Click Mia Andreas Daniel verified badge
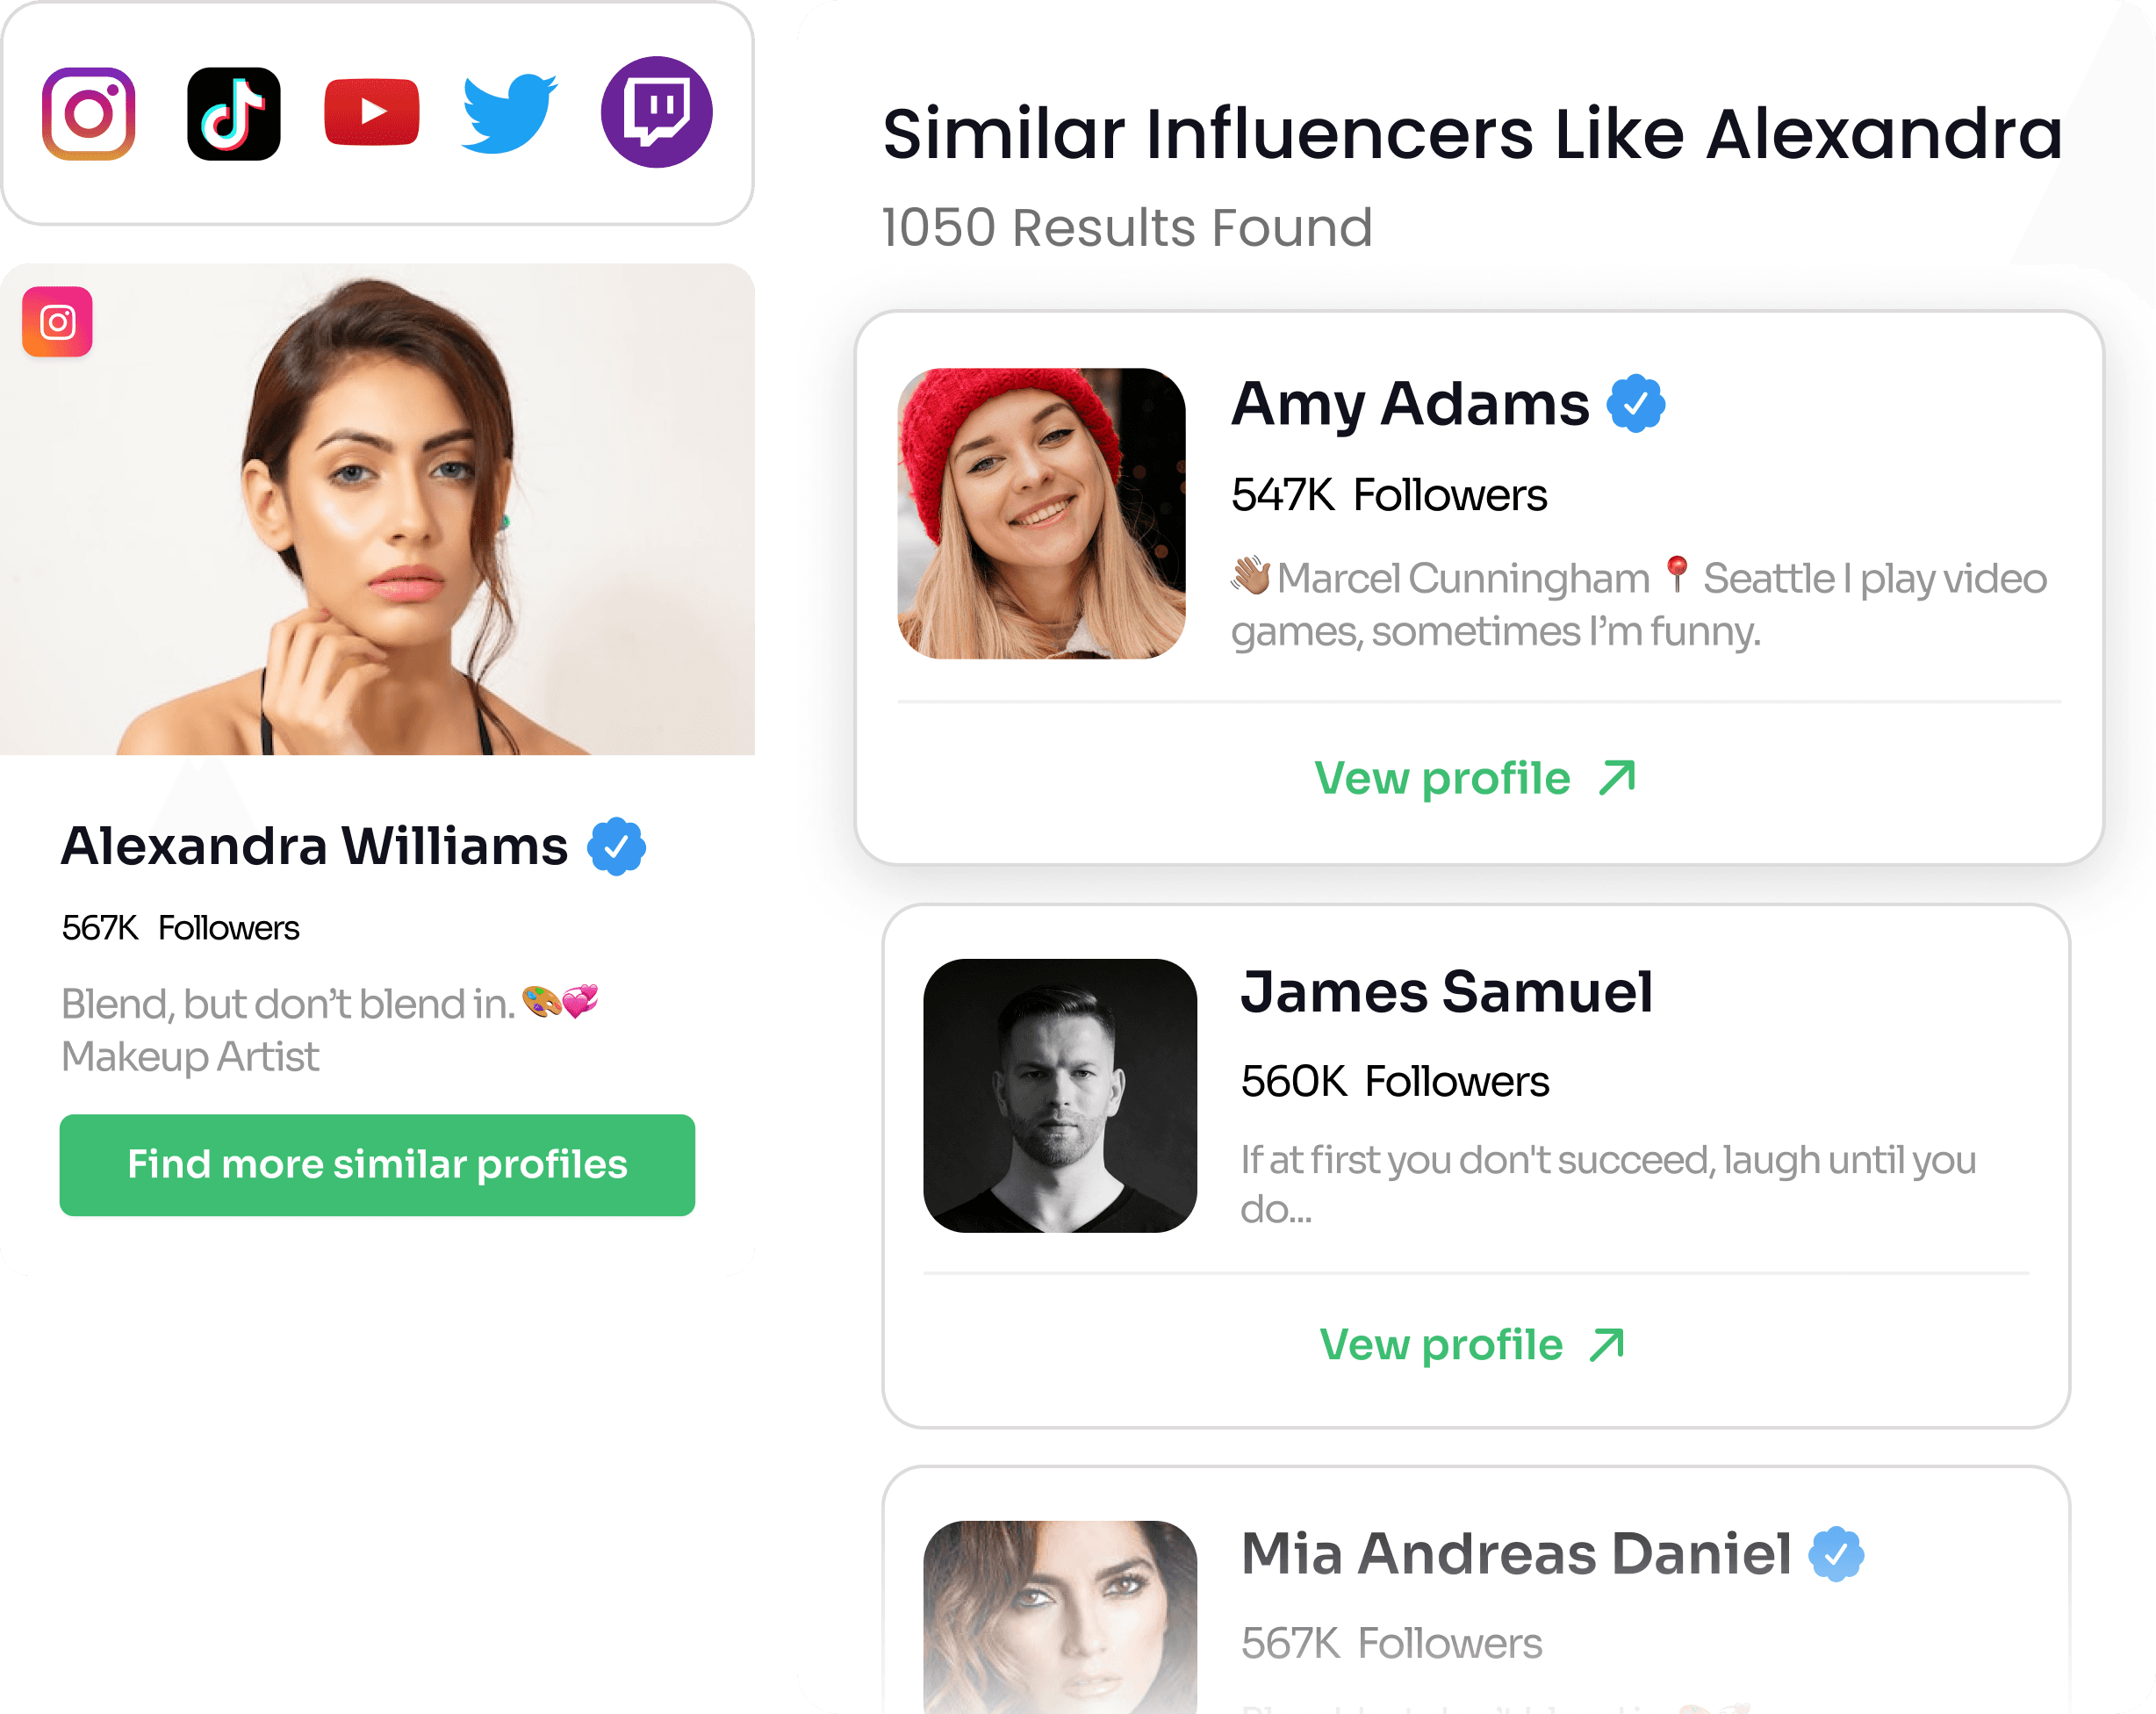This screenshot has height=1714, width=2156. click(1836, 1554)
